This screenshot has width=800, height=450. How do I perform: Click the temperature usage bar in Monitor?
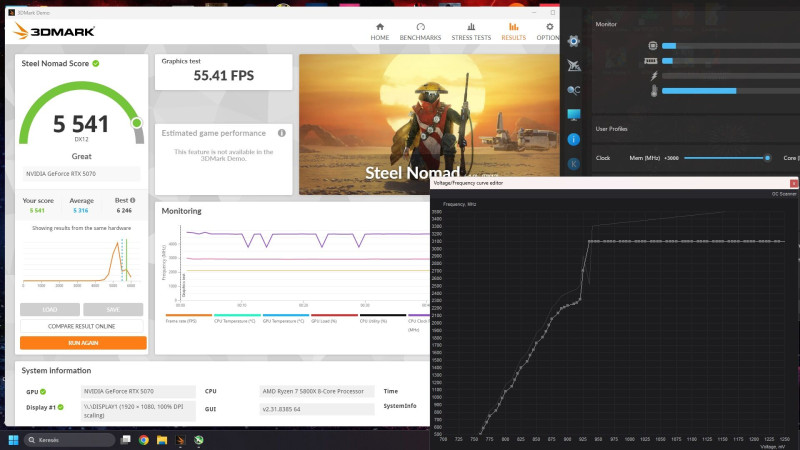pos(731,91)
